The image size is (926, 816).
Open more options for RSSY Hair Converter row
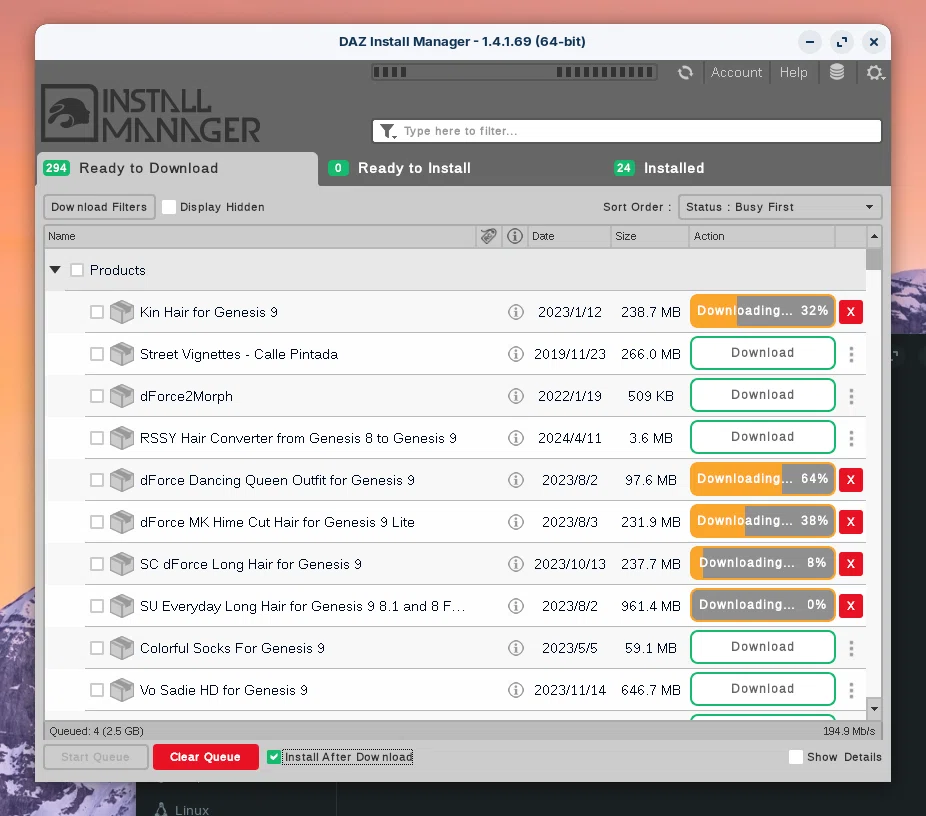point(851,438)
